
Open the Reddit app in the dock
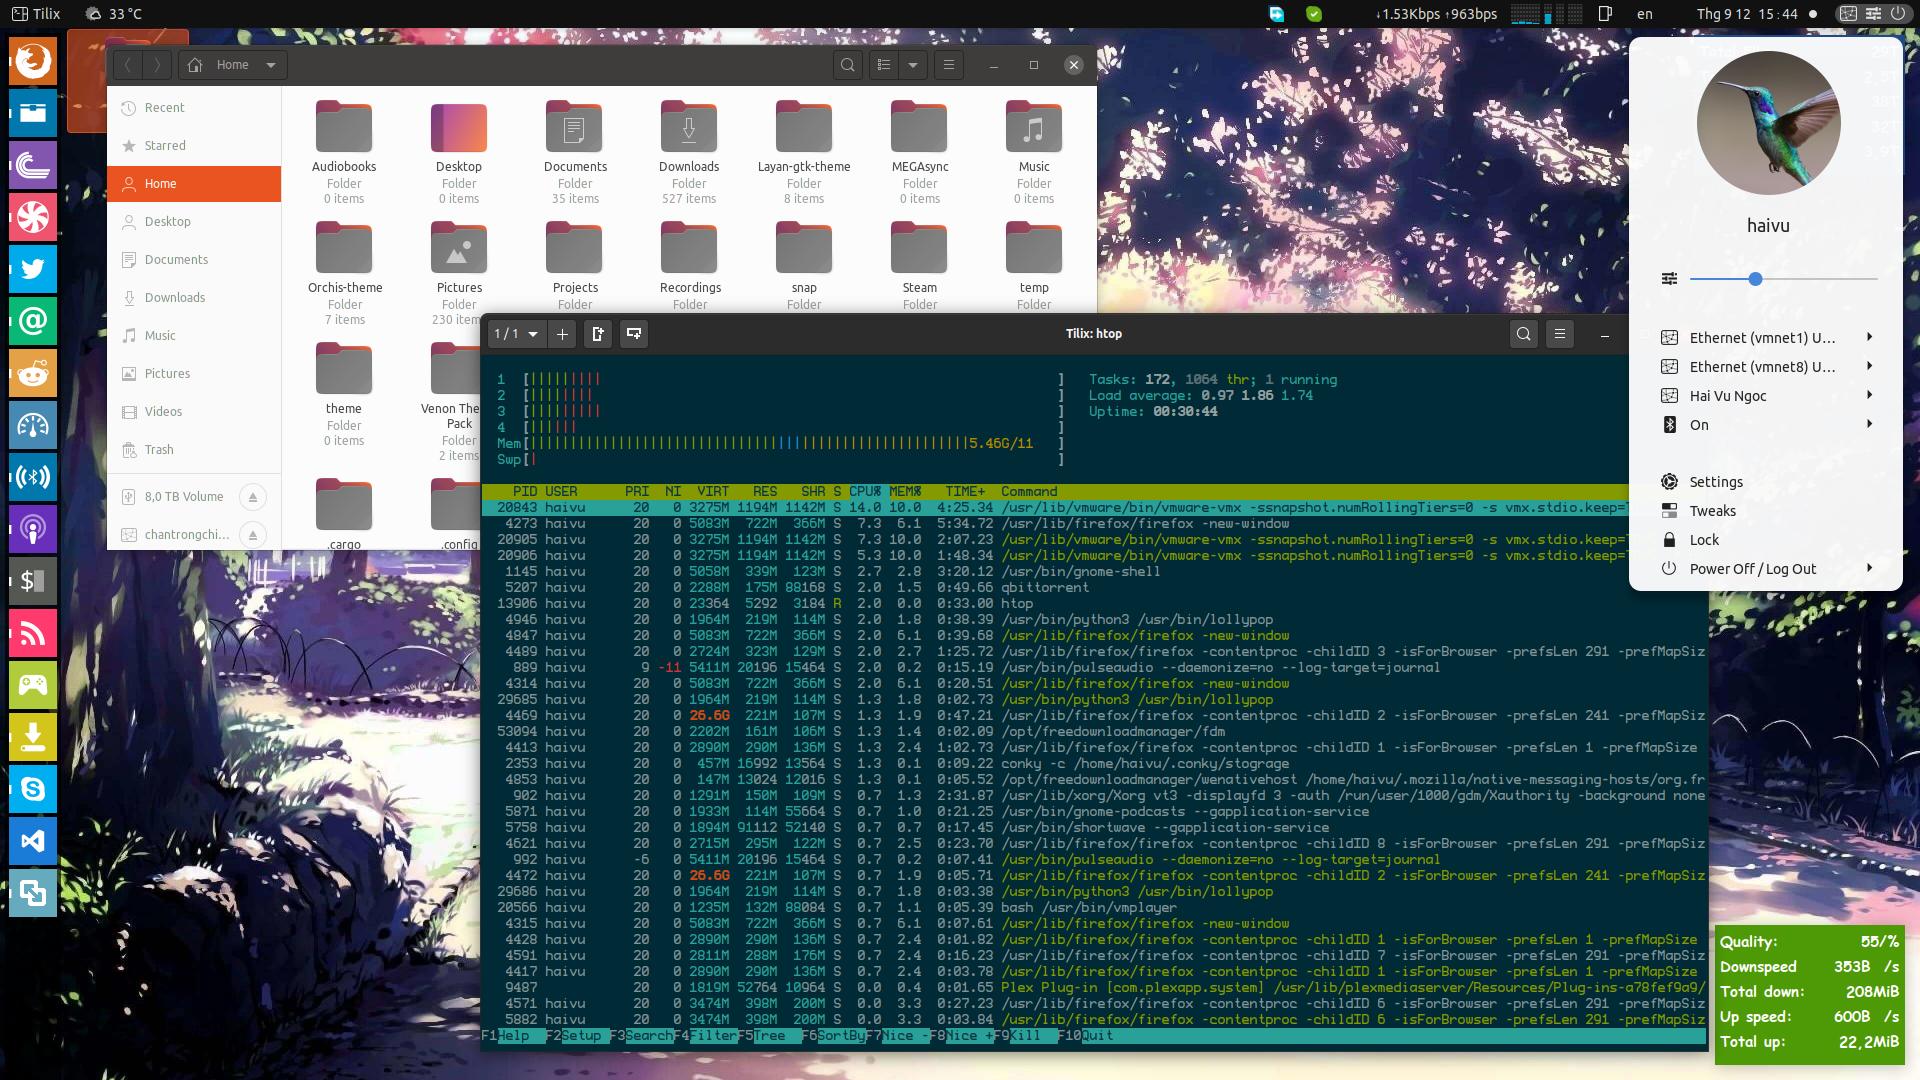click(x=33, y=374)
